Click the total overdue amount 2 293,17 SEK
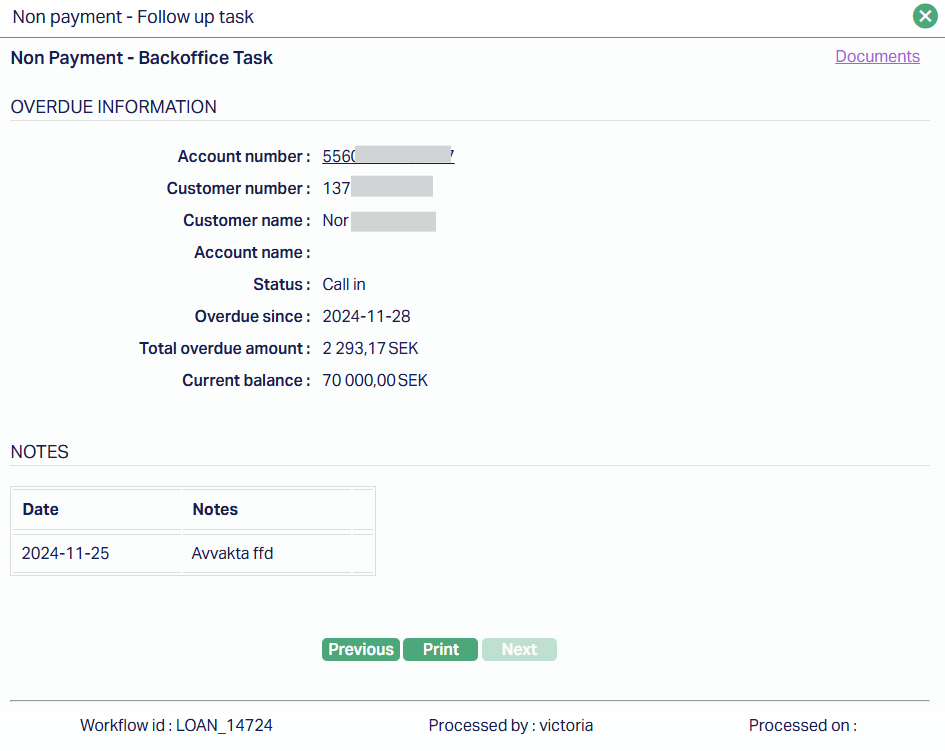 pyautogui.click(x=370, y=348)
